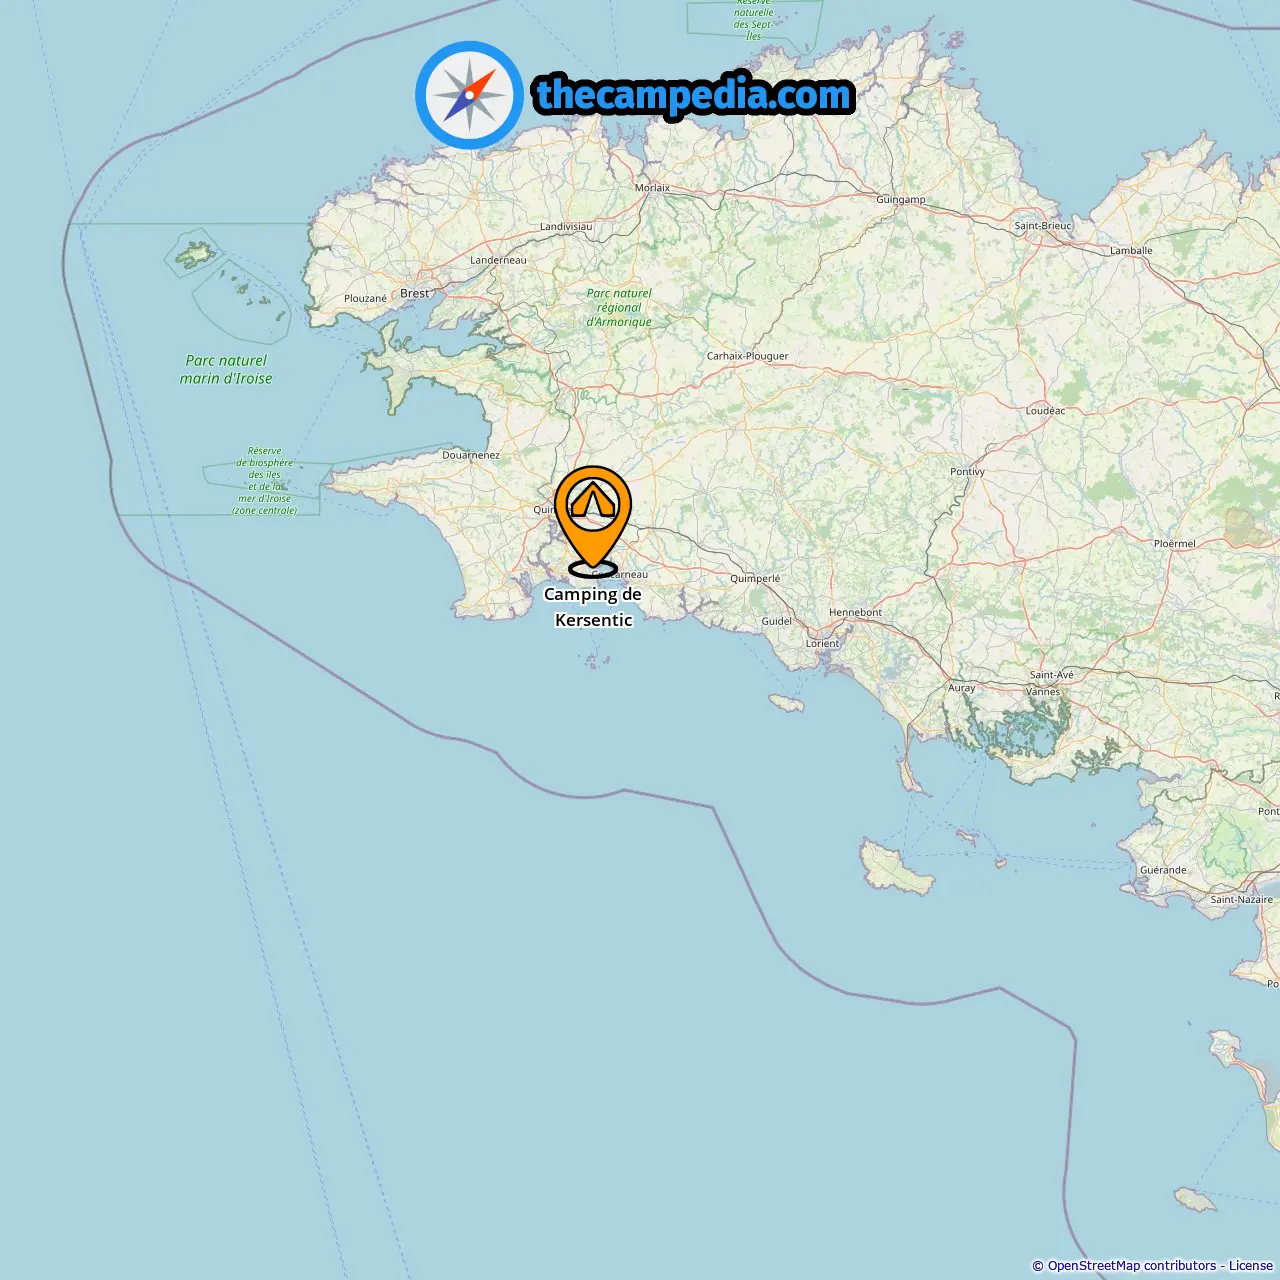Click the Lorient city label
The width and height of the screenshot is (1280, 1280).
coord(823,643)
